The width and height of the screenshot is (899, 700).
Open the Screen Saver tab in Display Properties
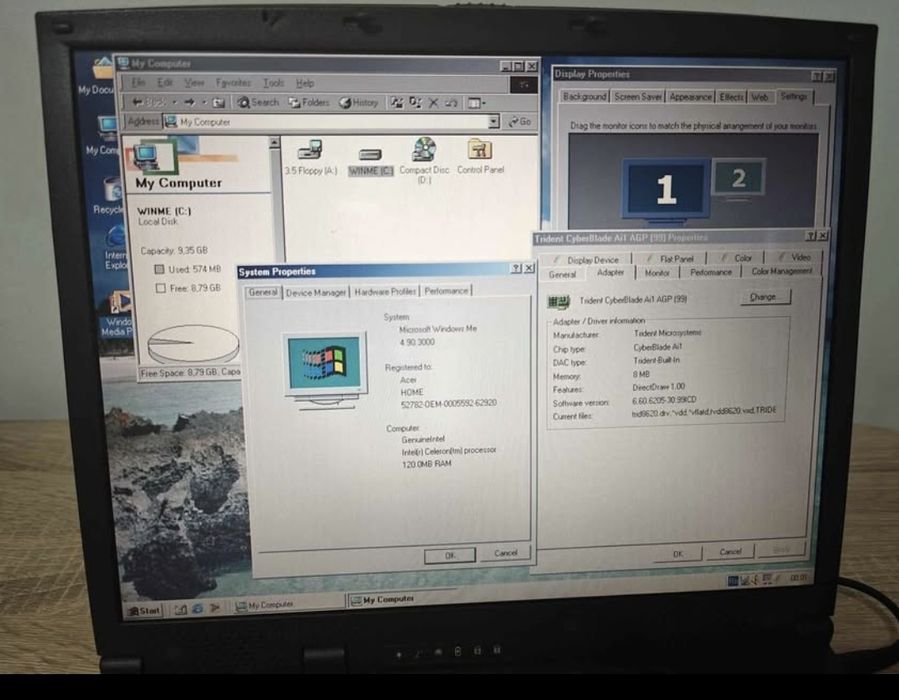click(638, 96)
